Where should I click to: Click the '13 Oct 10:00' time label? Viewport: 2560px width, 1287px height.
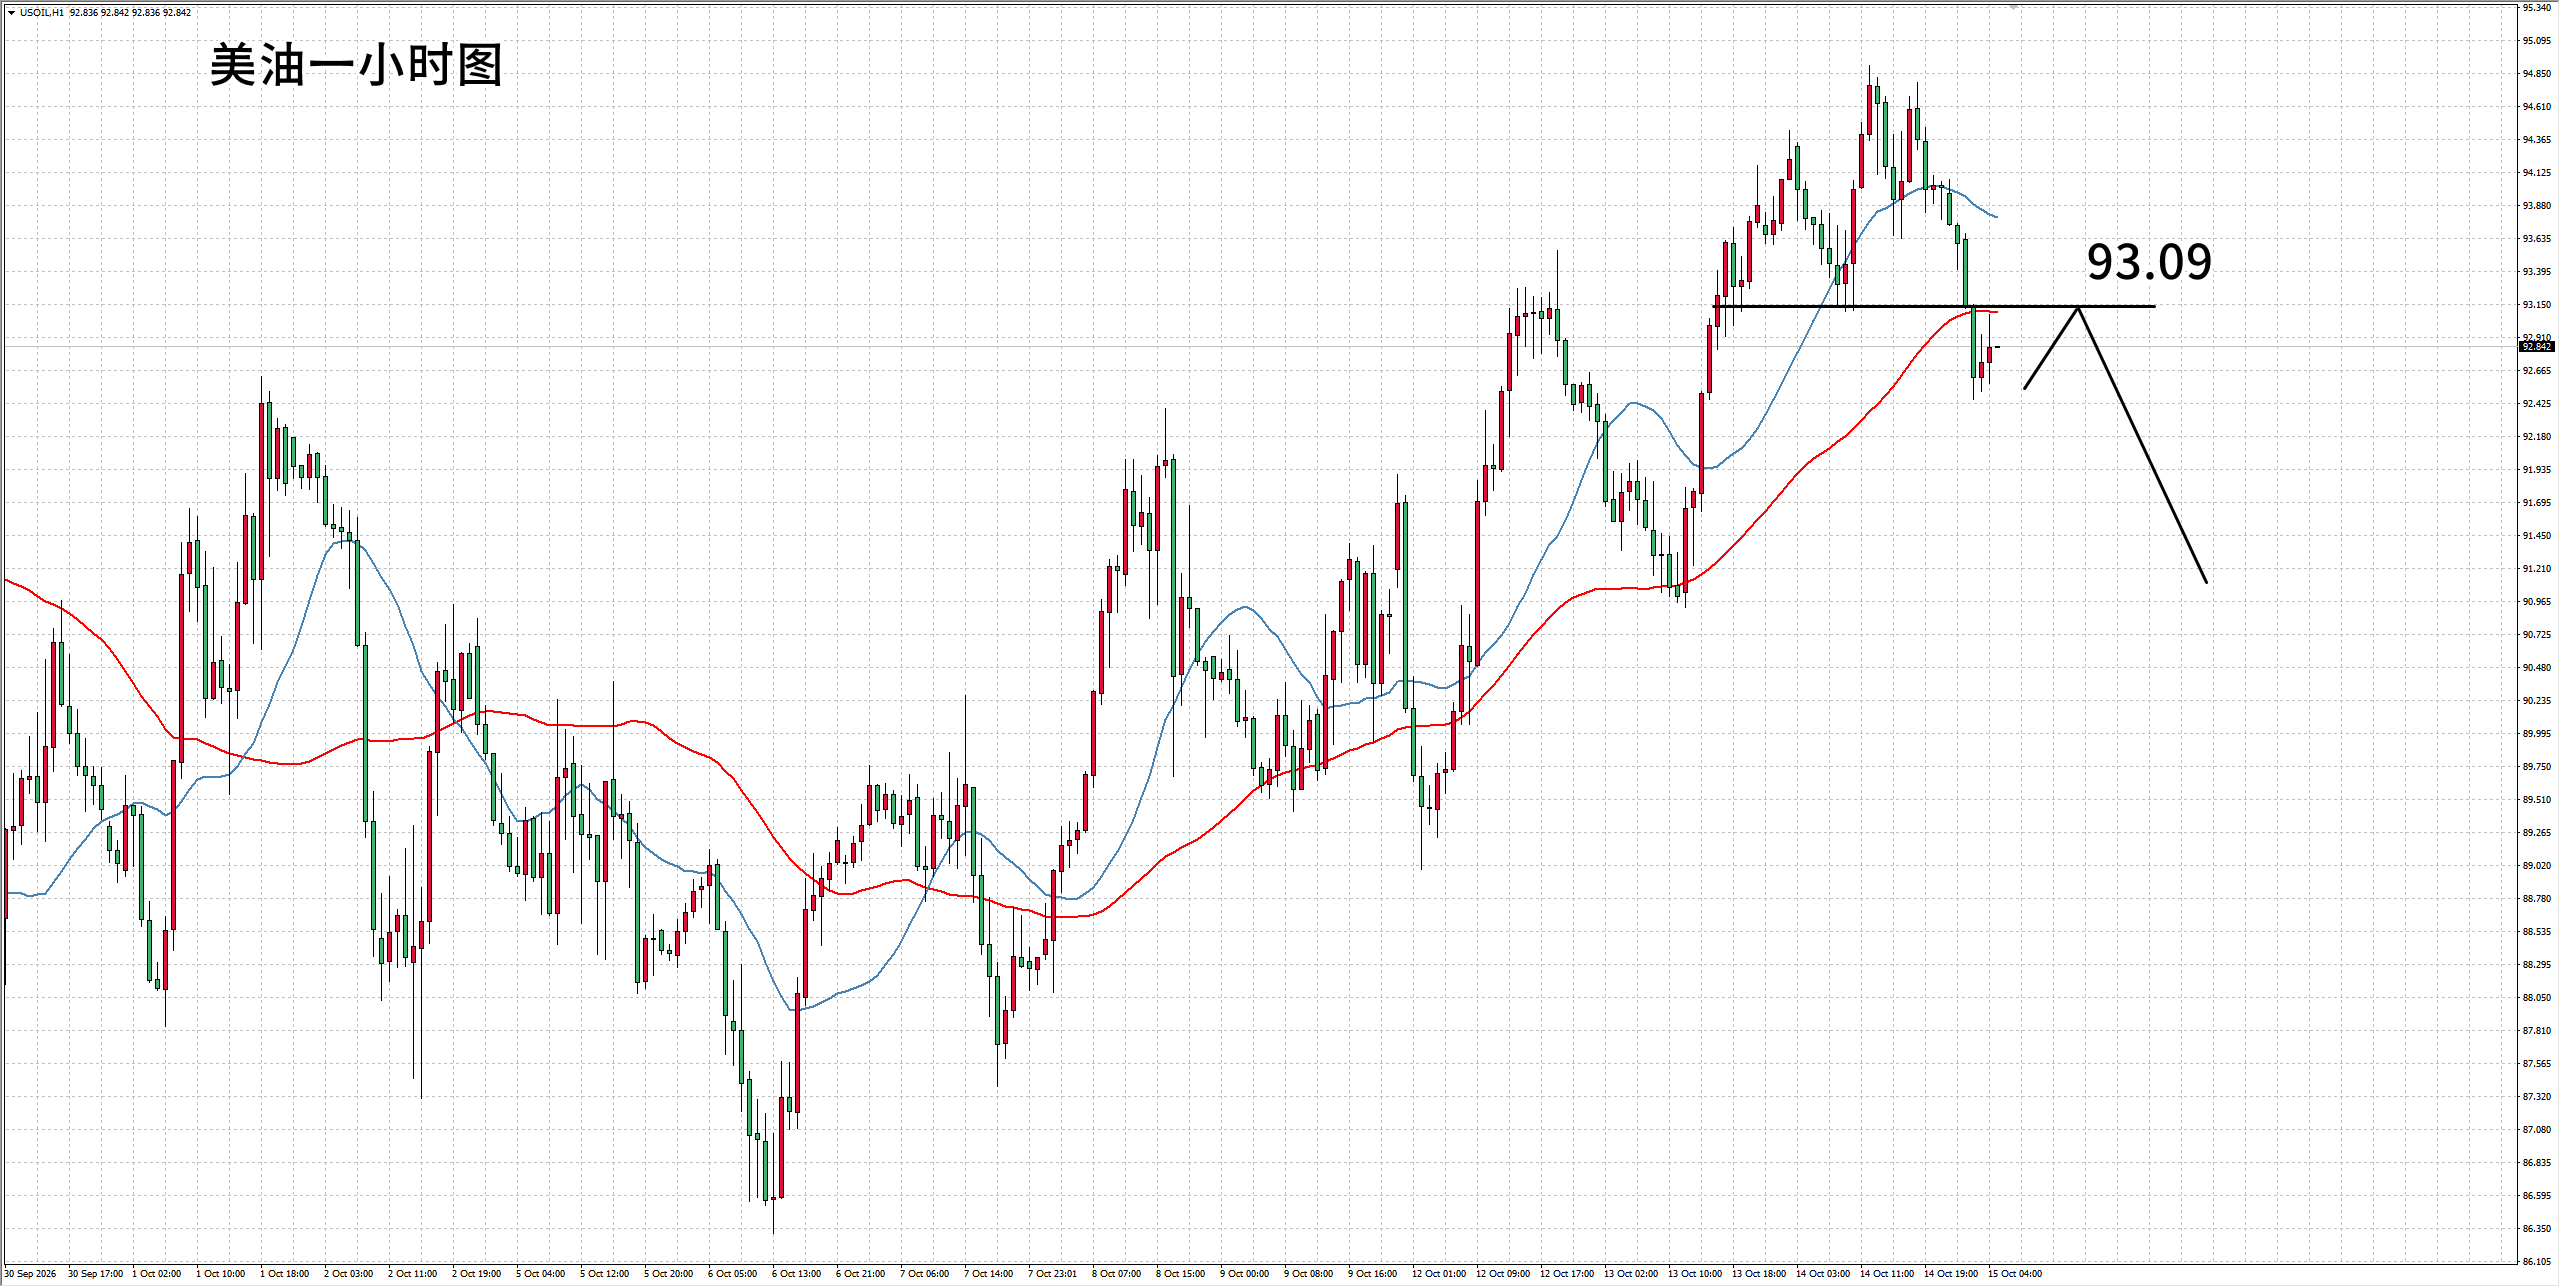click(x=1695, y=1273)
